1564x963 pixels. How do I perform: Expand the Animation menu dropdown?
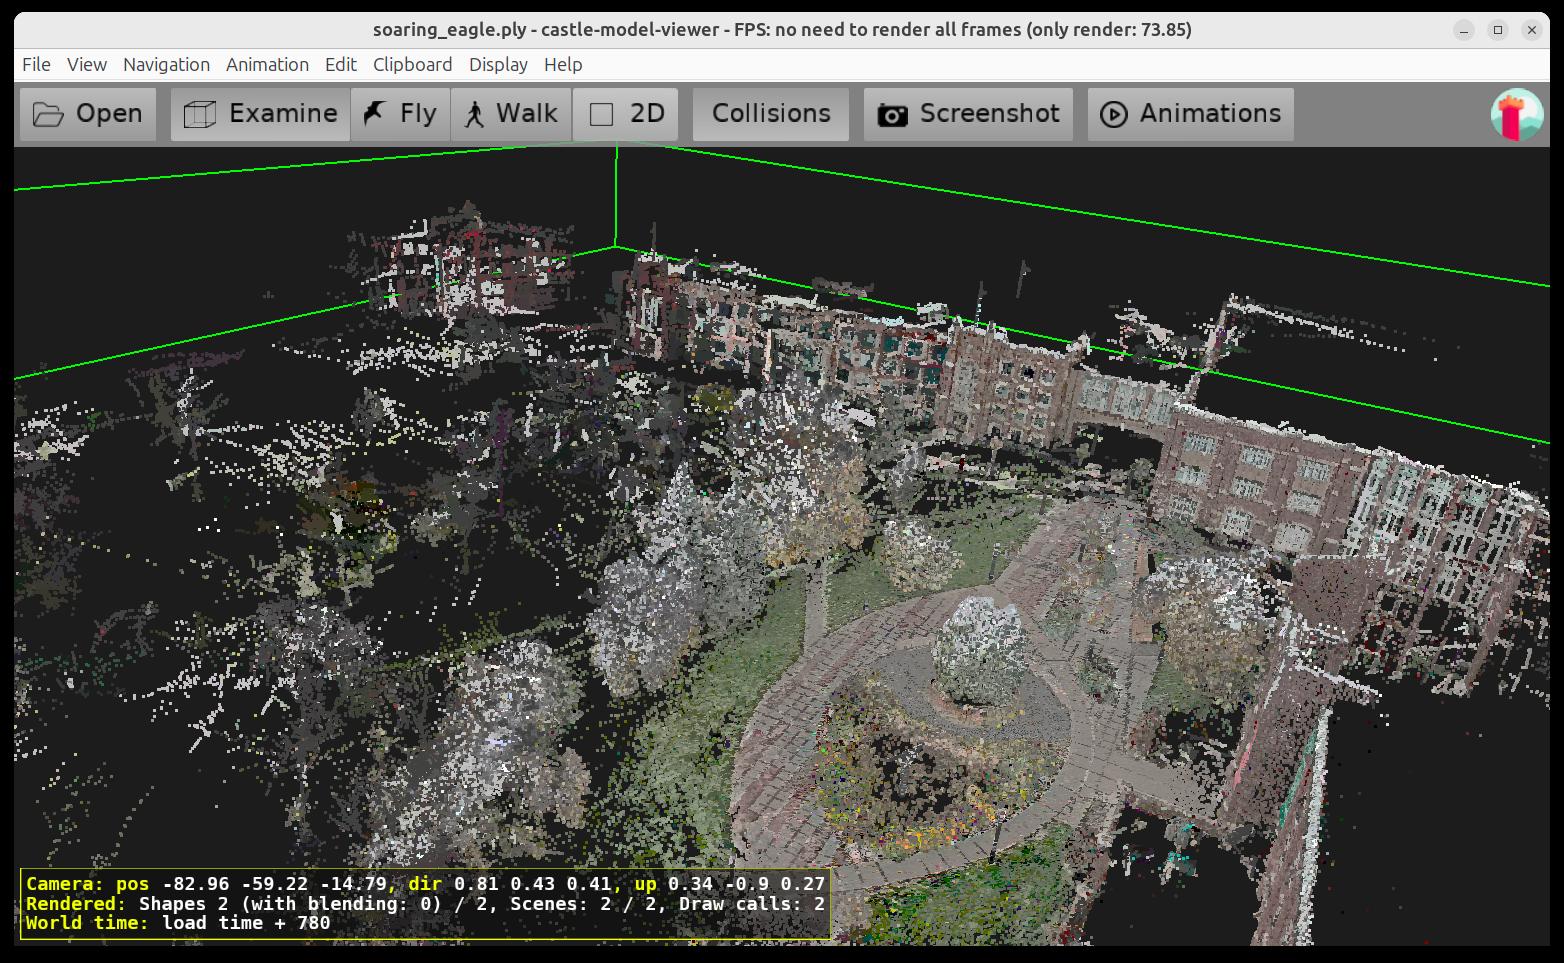coord(267,64)
